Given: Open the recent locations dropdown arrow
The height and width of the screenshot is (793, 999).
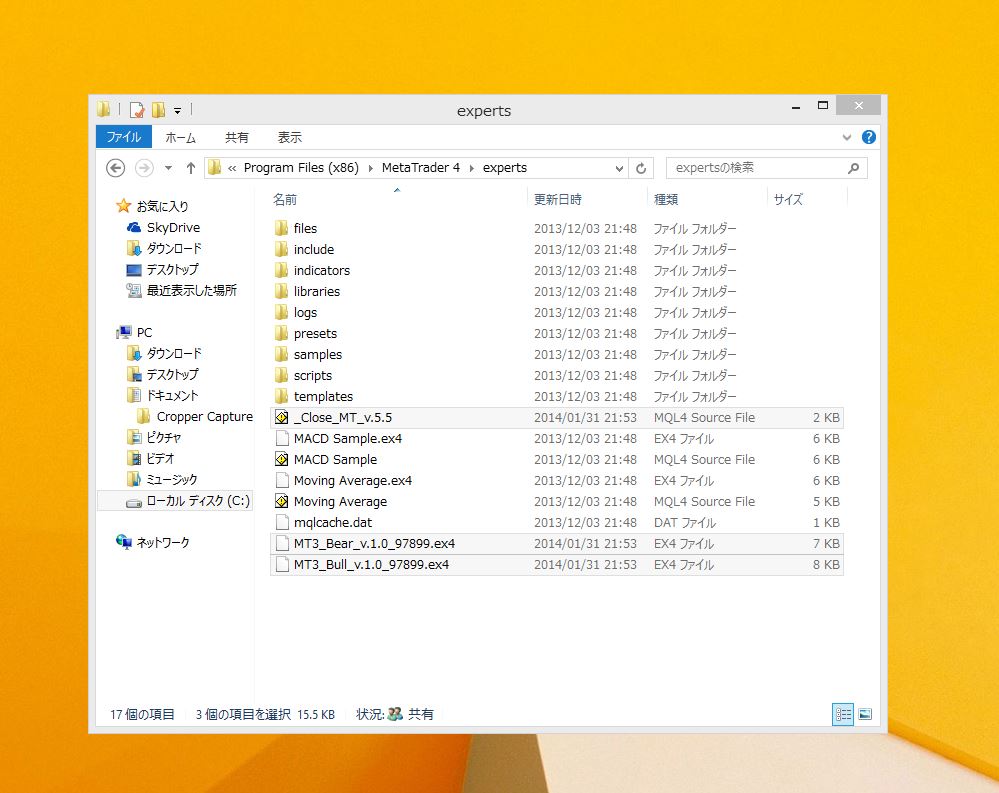Looking at the screenshot, I should tap(168, 168).
